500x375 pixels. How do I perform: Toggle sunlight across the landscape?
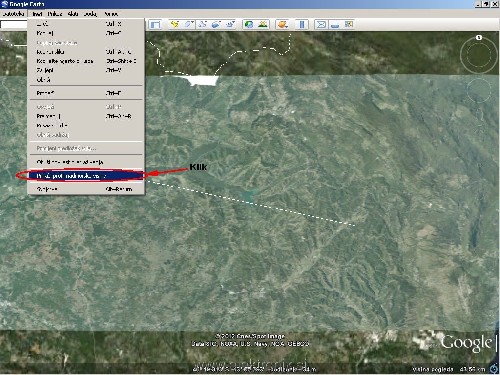click(x=263, y=24)
